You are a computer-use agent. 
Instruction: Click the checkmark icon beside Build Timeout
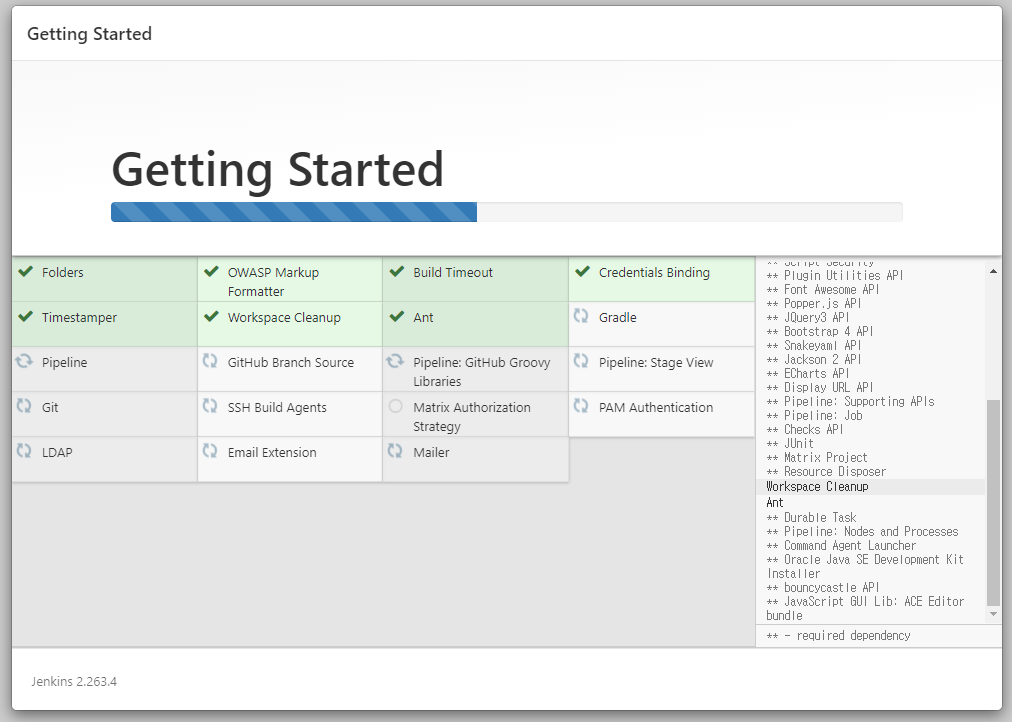[397, 272]
